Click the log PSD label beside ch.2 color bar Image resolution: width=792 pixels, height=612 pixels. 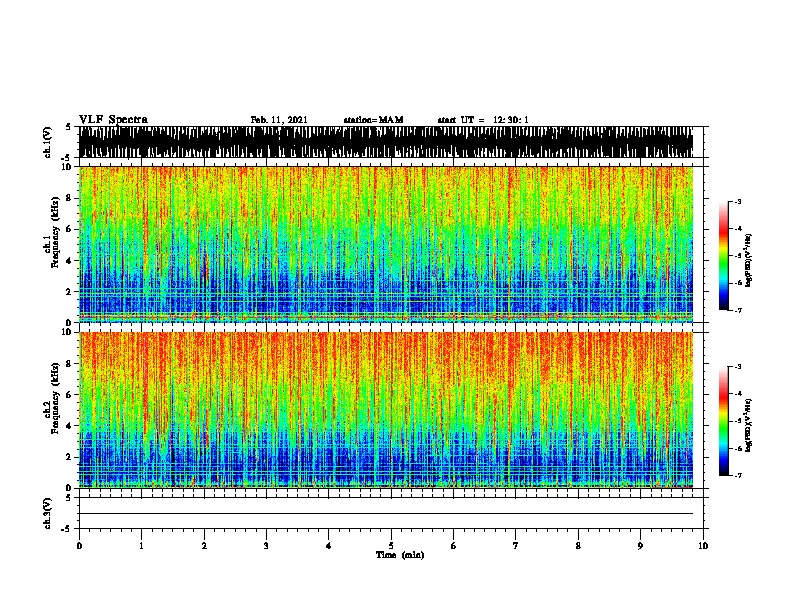(749, 425)
